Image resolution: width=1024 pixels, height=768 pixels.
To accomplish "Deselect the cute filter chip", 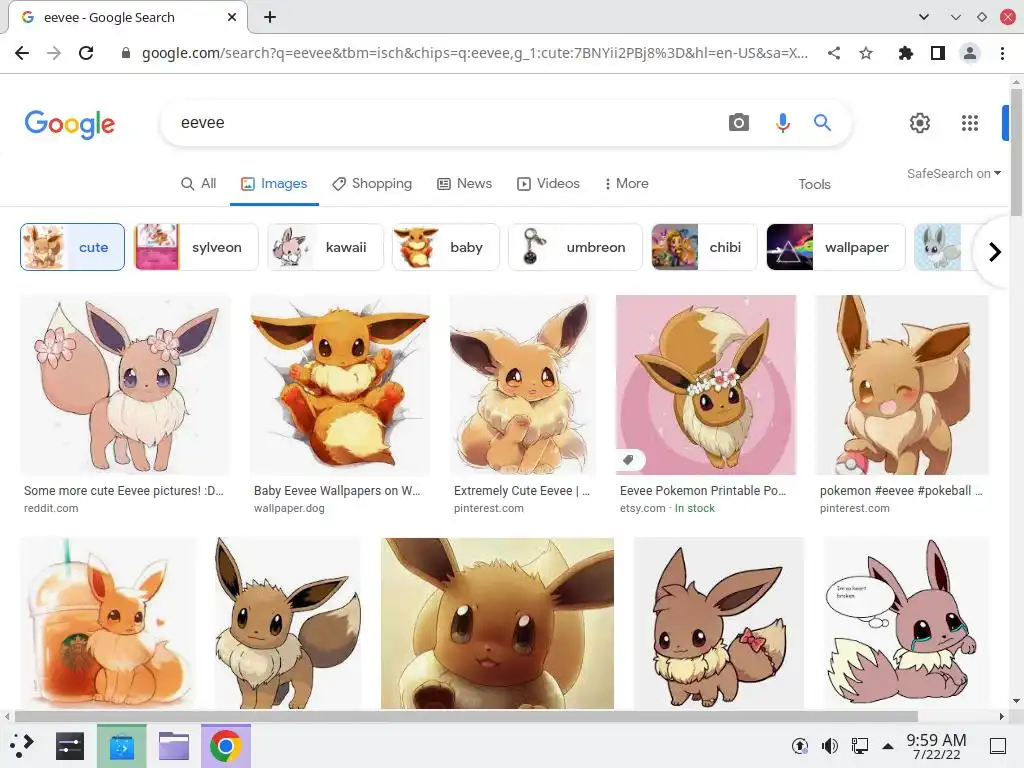I will 72,247.
